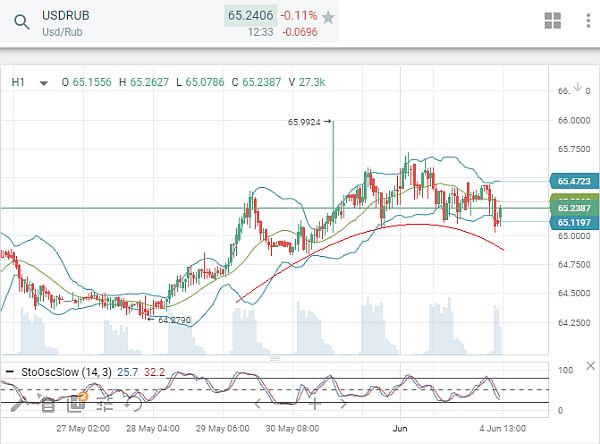Open the chart layout grid icon

[x=553, y=21]
